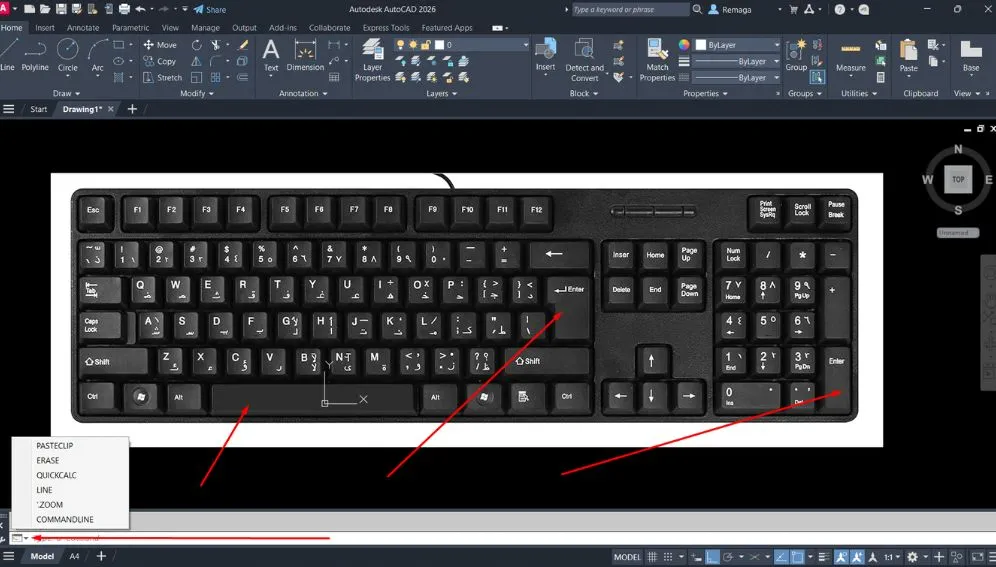Click the Insert block icon

[545, 55]
